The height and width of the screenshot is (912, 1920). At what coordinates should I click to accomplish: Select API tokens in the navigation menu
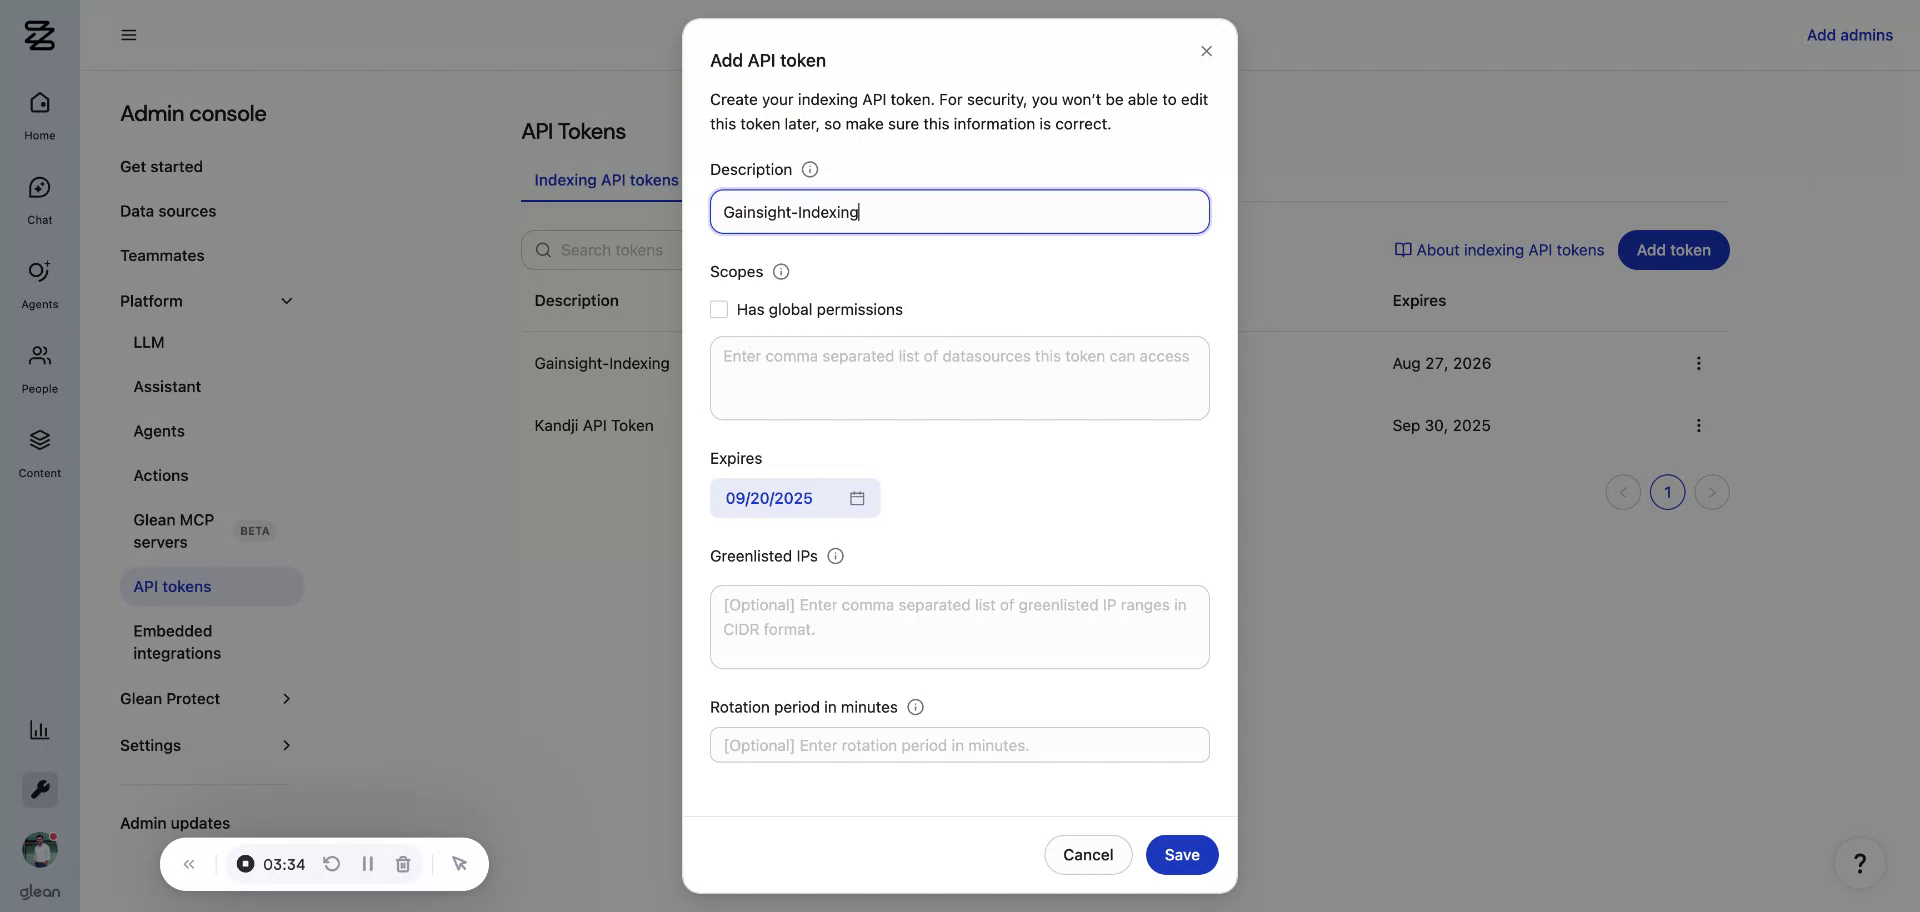[x=171, y=586]
